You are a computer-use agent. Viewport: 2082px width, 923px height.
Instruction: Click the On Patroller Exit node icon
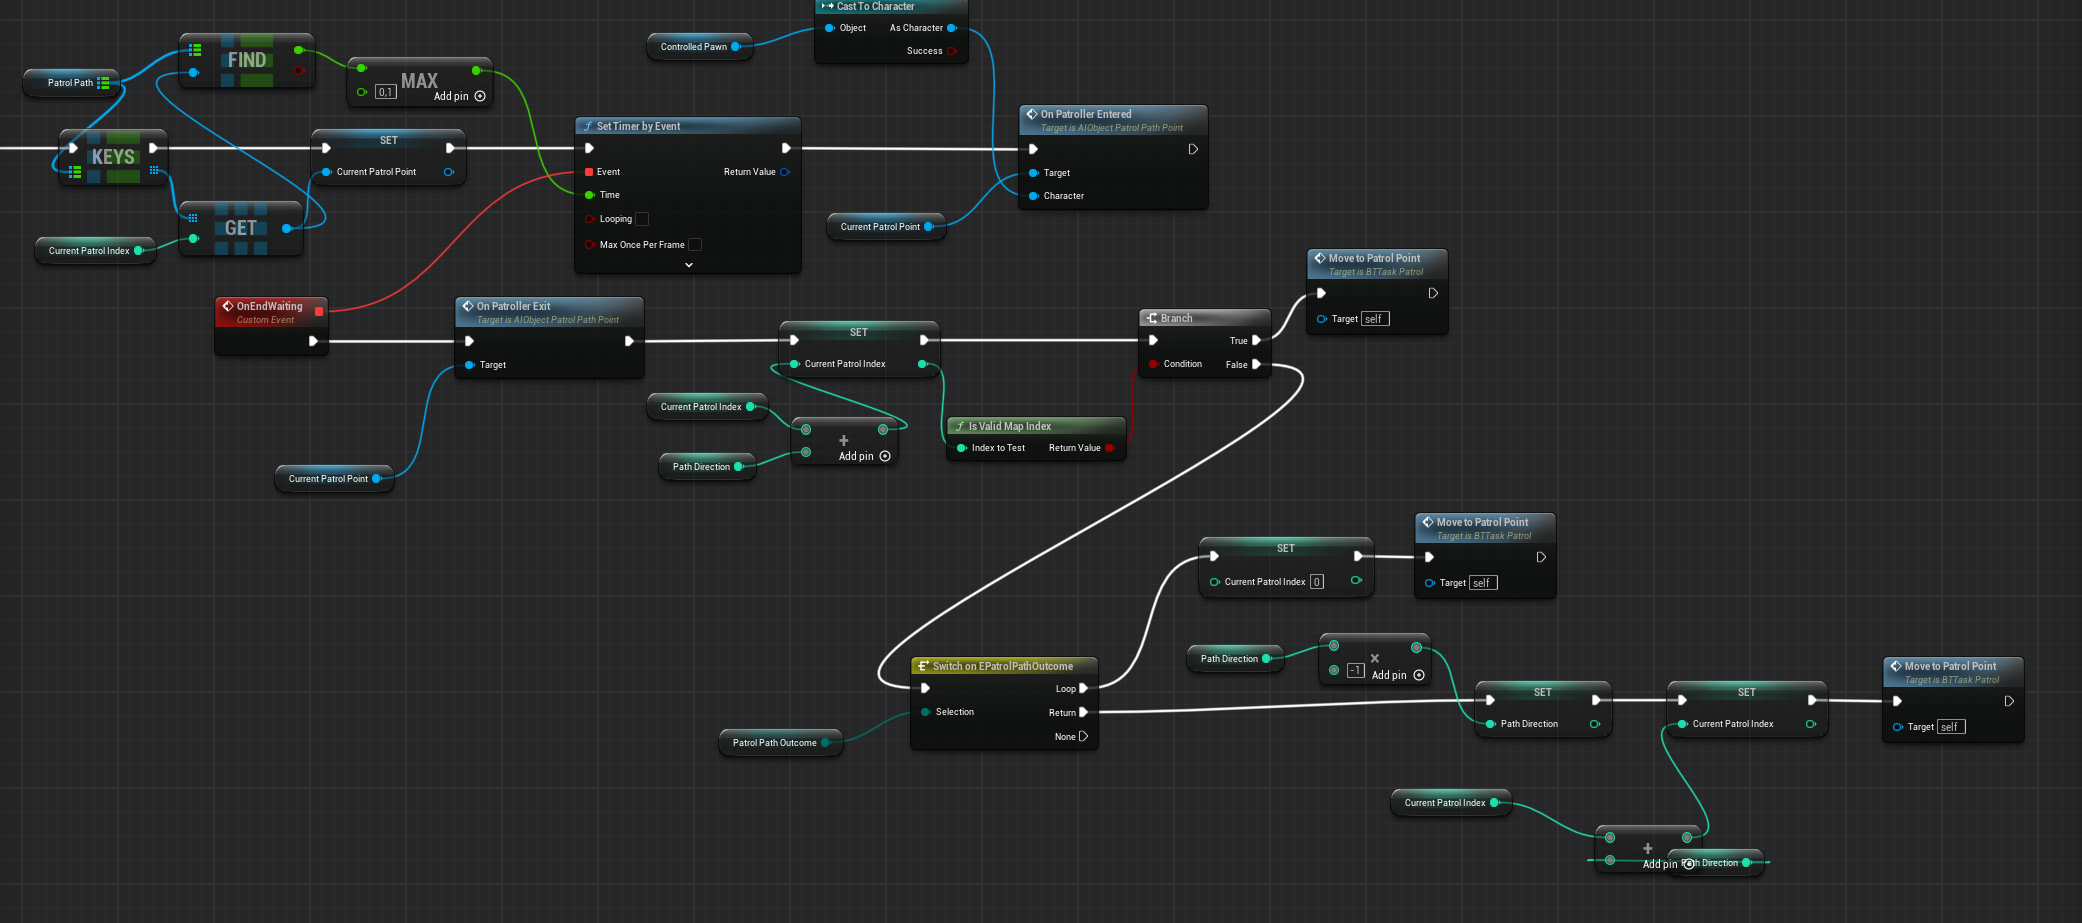(468, 306)
